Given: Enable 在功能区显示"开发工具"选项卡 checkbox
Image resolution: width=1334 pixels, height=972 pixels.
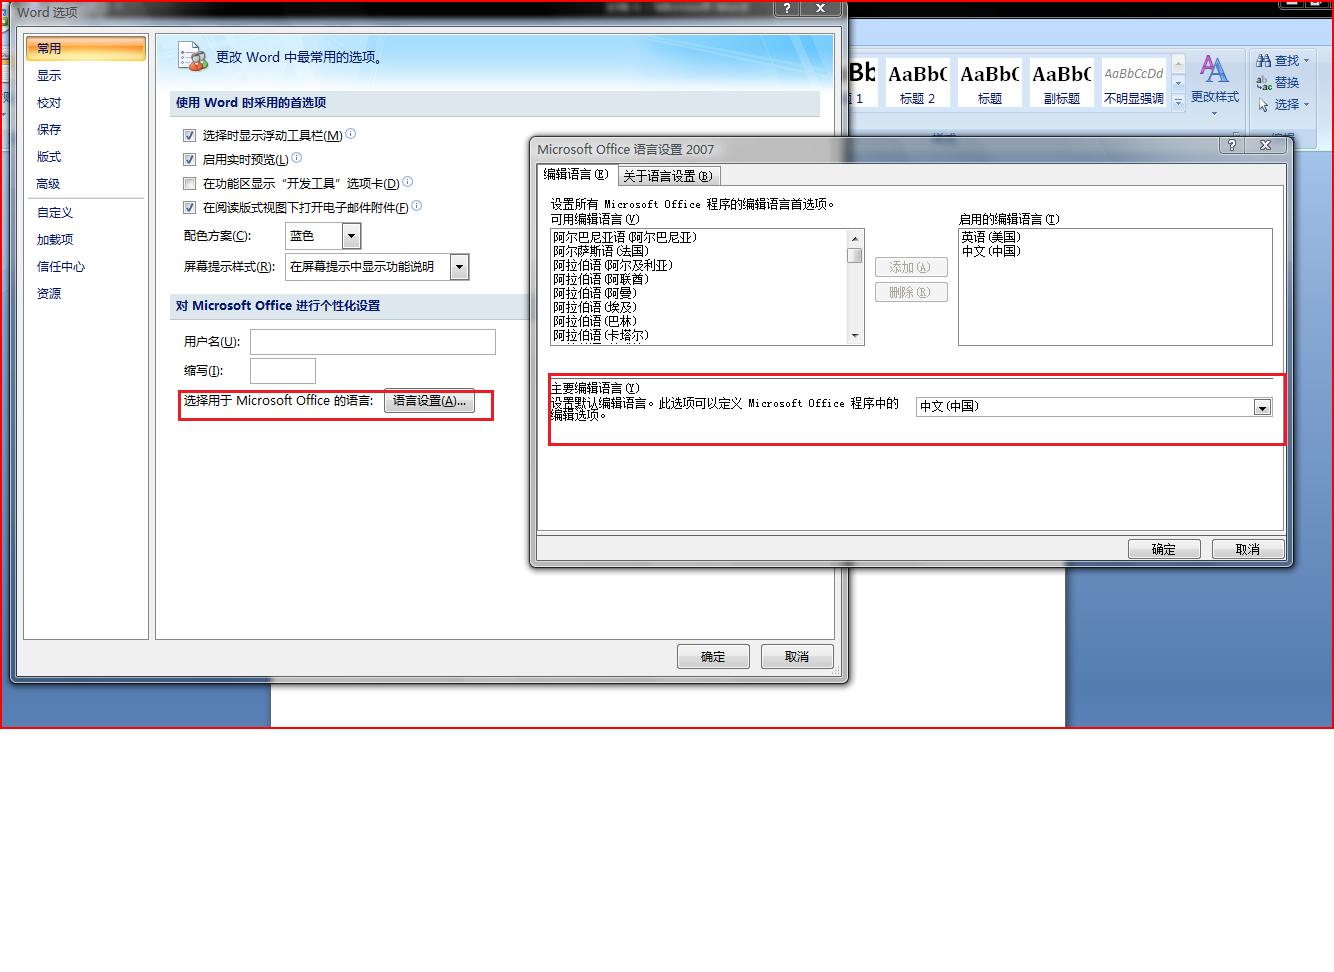Looking at the screenshot, I should [x=189, y=184].
